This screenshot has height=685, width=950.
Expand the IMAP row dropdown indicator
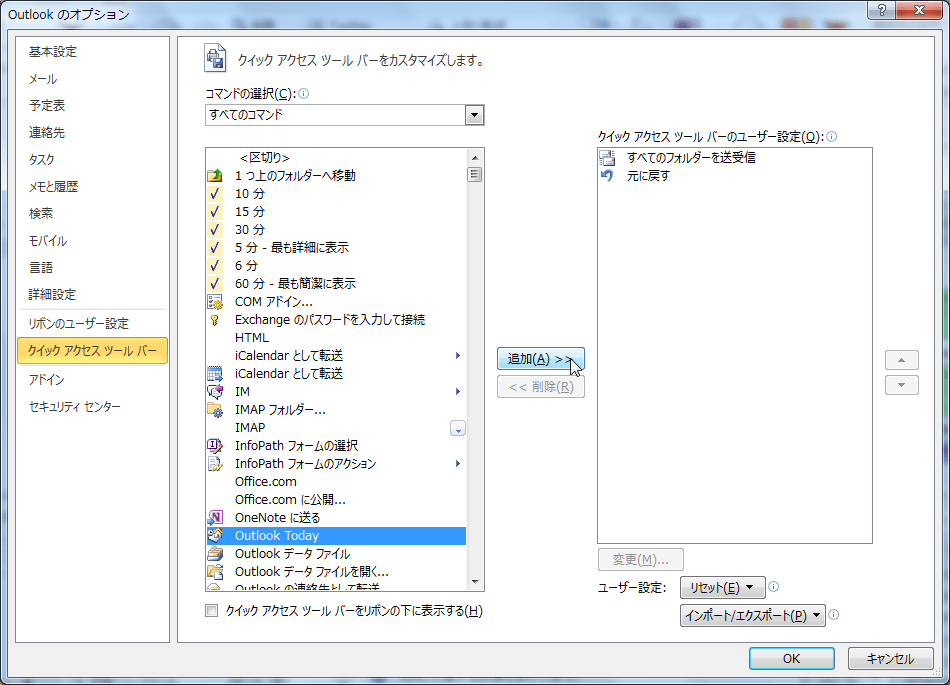point(458,429)
